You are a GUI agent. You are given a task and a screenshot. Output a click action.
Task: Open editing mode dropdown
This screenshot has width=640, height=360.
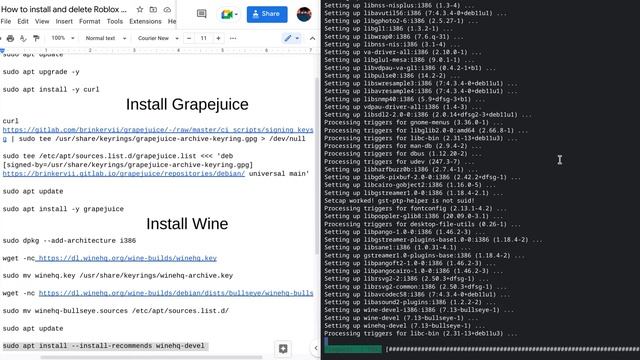291,38
